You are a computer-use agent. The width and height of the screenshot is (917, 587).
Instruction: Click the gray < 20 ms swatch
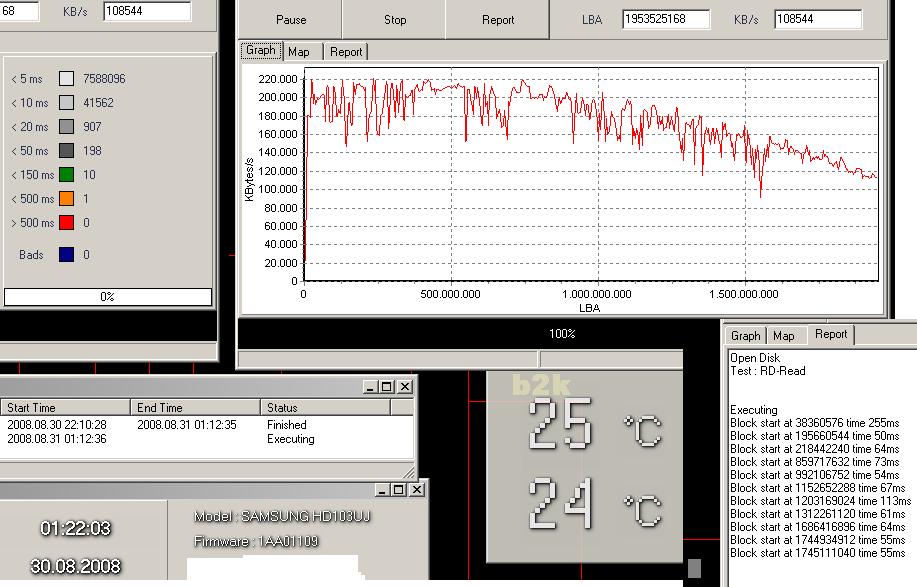point(67,126)
